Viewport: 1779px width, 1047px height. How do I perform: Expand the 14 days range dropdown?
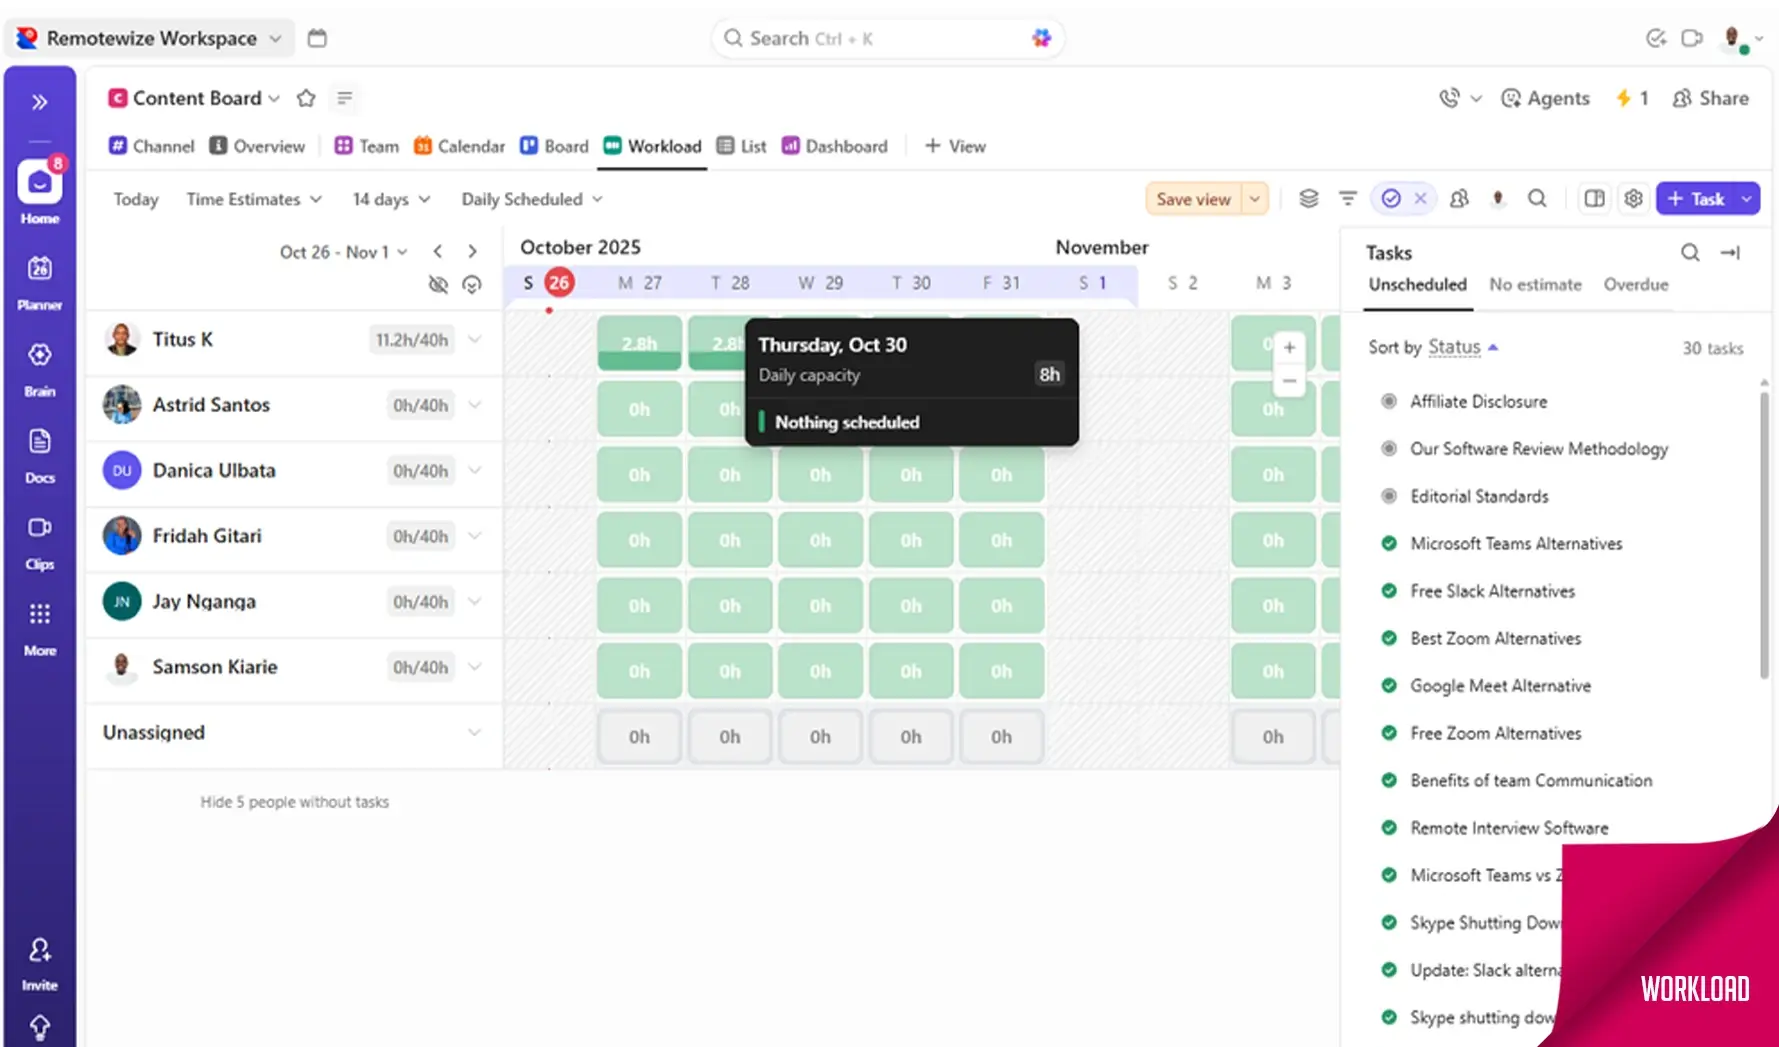pos(391,199)
